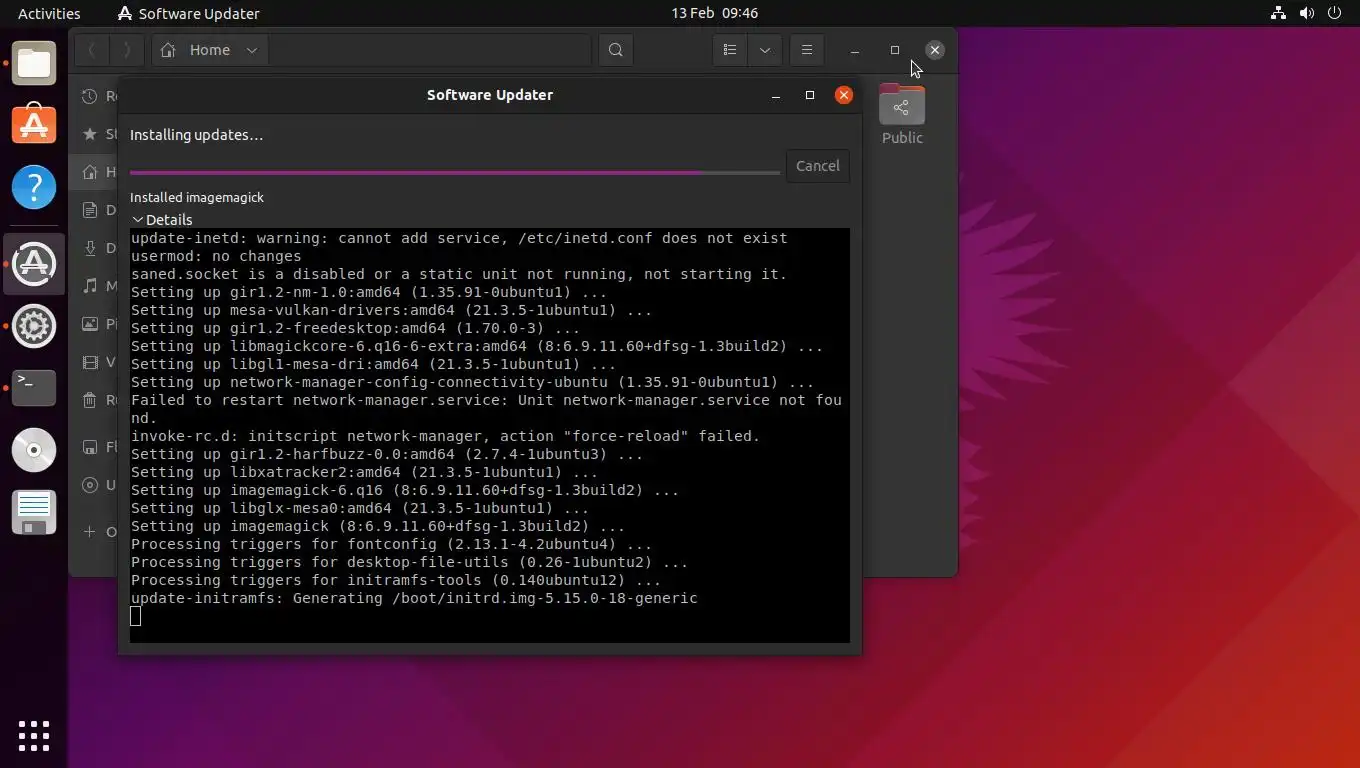Screen dimensions: 1360x768
Task: Open the clock and calendar menu
Action: 714,13
